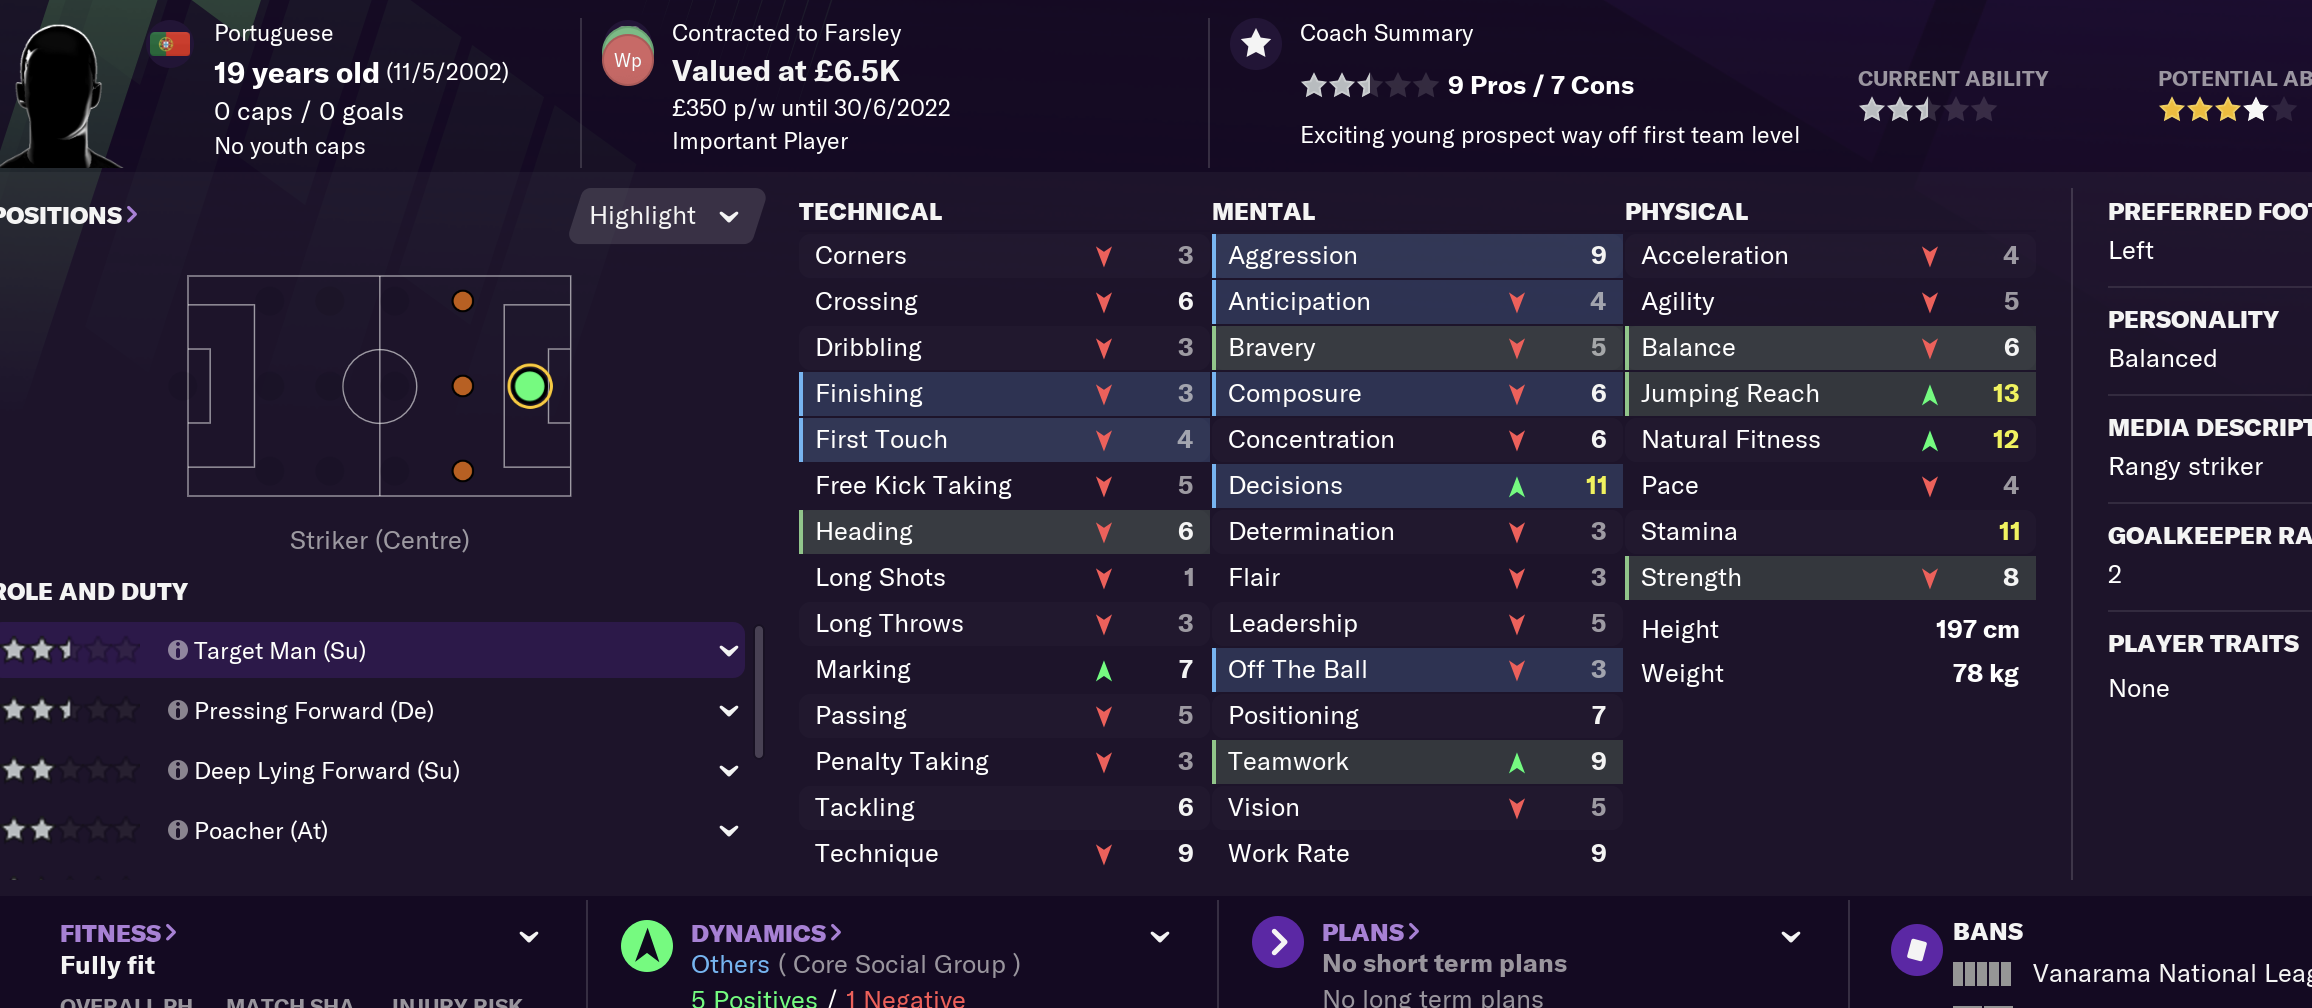Viewport: 2312px width, 1008px height.
Task: Expand the Fitness panel chevron
Action: tap(529, 937)
